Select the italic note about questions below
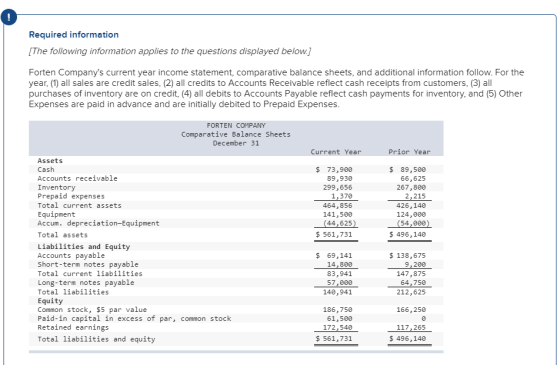Screen dimensions: 560x365 [170, 51]
